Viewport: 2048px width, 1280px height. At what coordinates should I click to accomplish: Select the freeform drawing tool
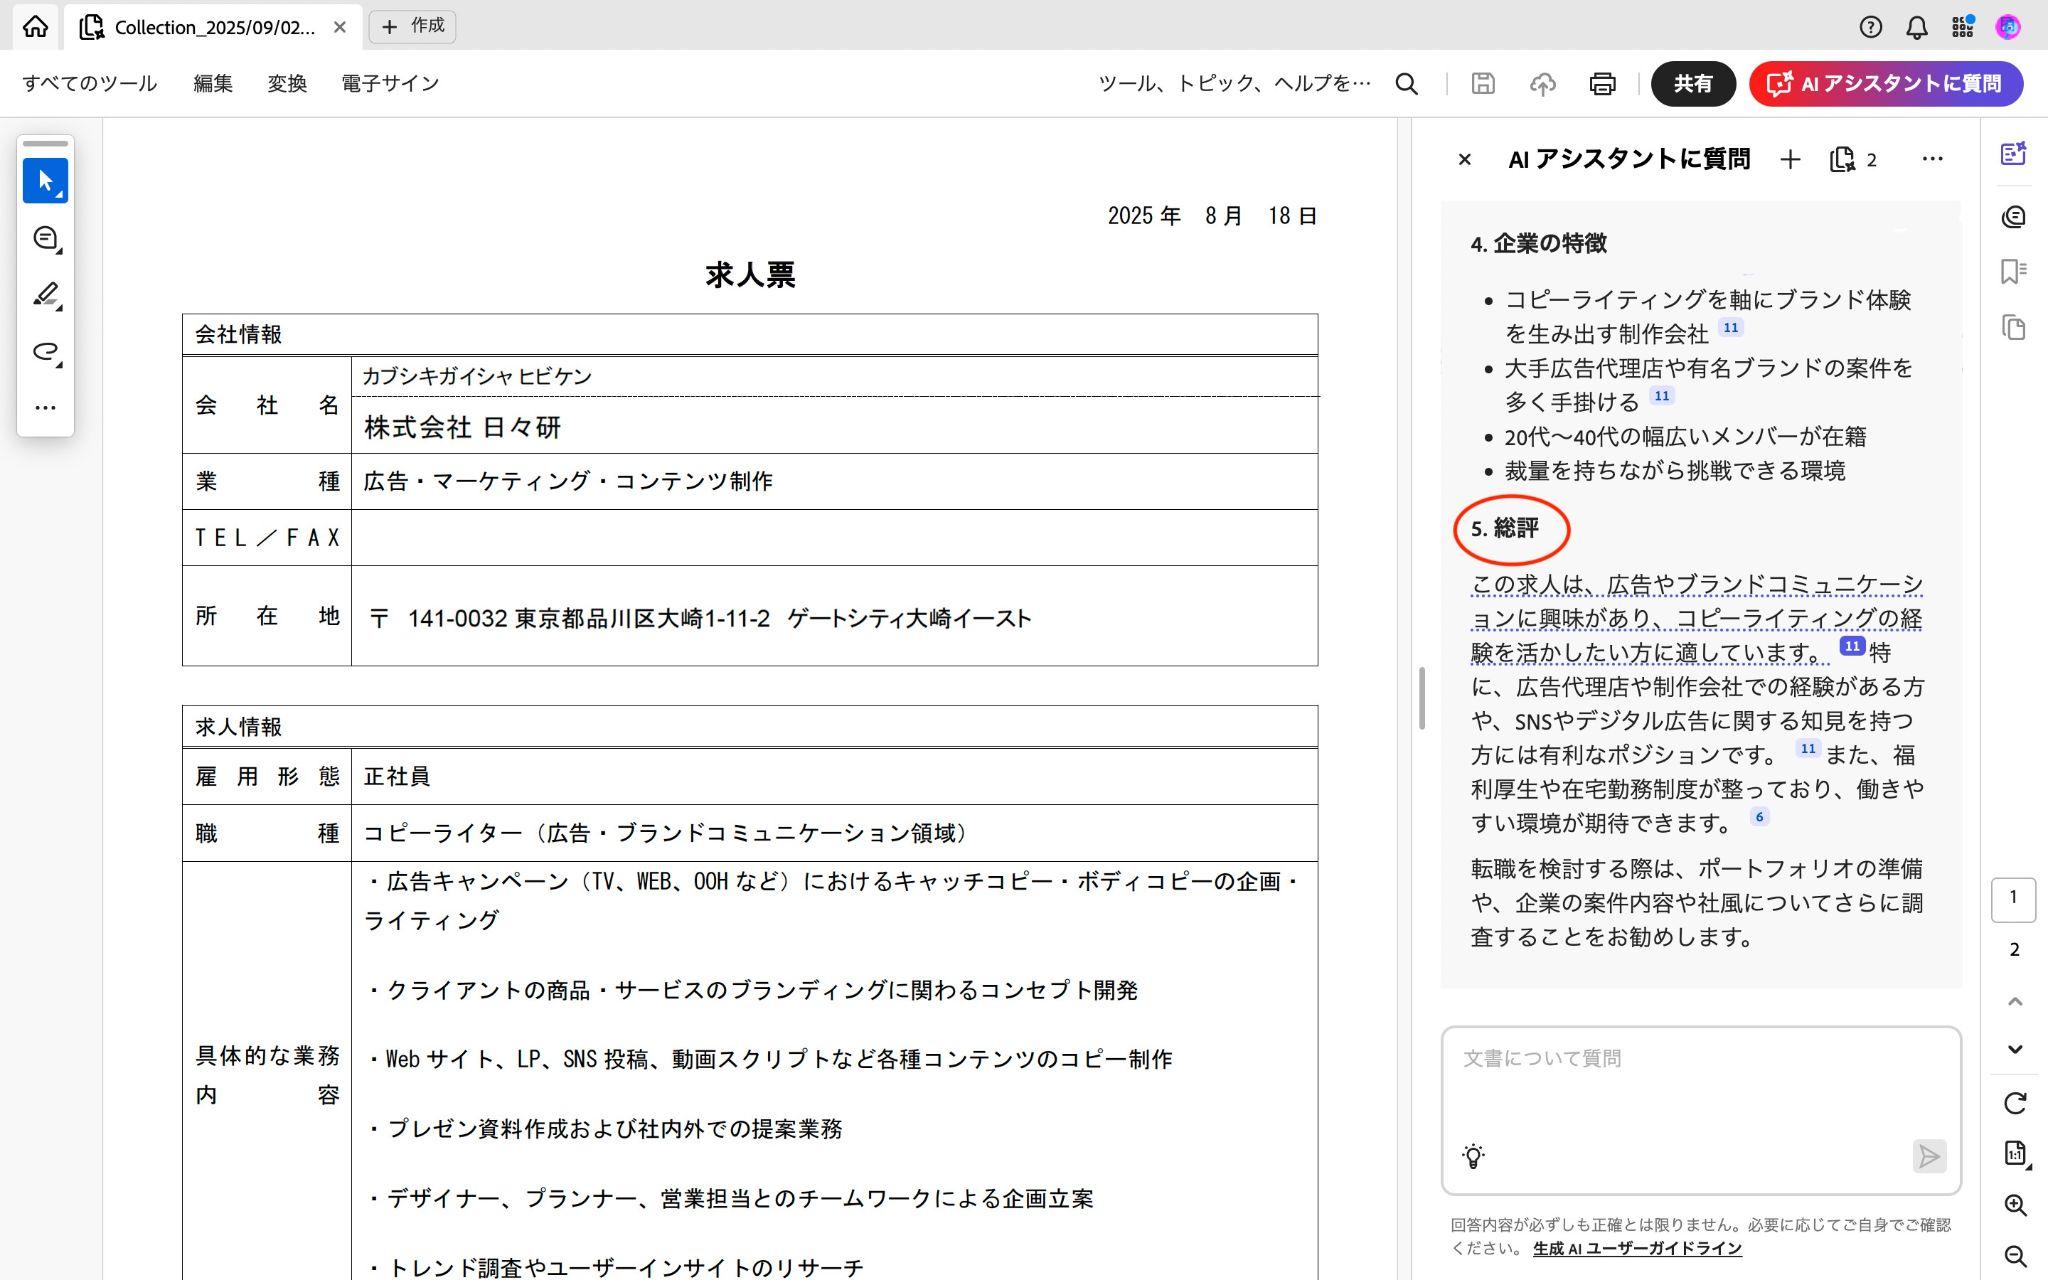45,352
